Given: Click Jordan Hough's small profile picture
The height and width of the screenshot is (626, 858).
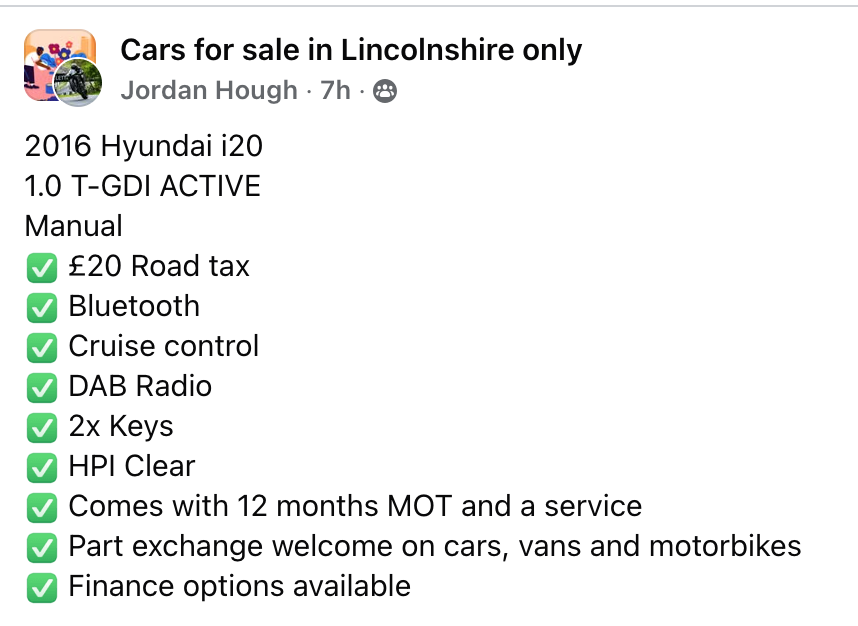Looking at the screenshot, I should (x=77, y=83).
